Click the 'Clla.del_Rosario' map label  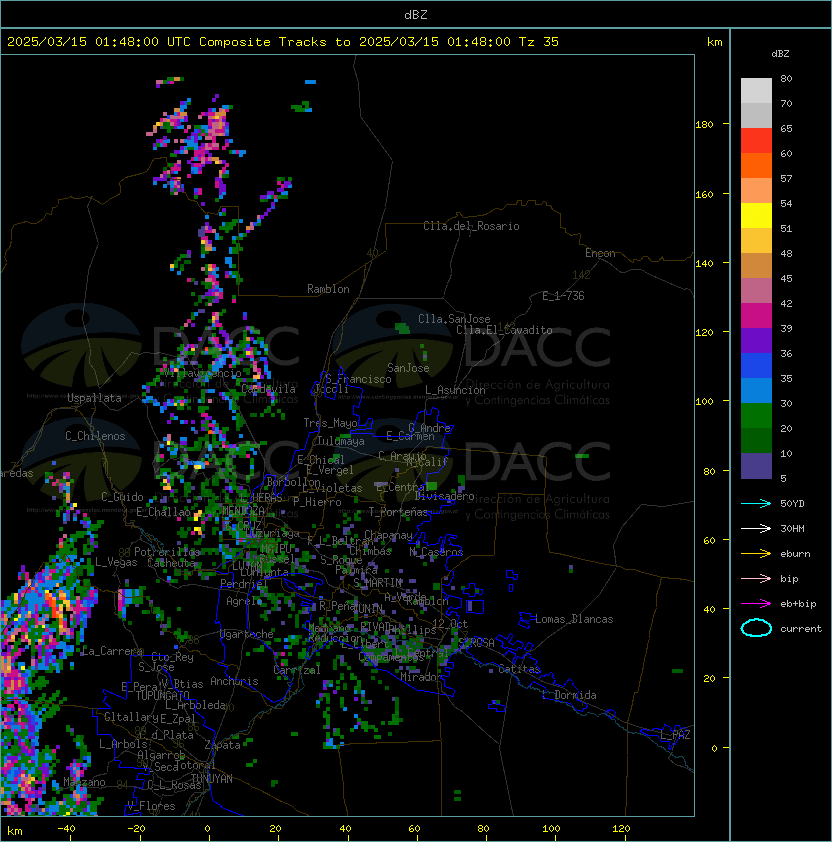[x=471, y=226]
